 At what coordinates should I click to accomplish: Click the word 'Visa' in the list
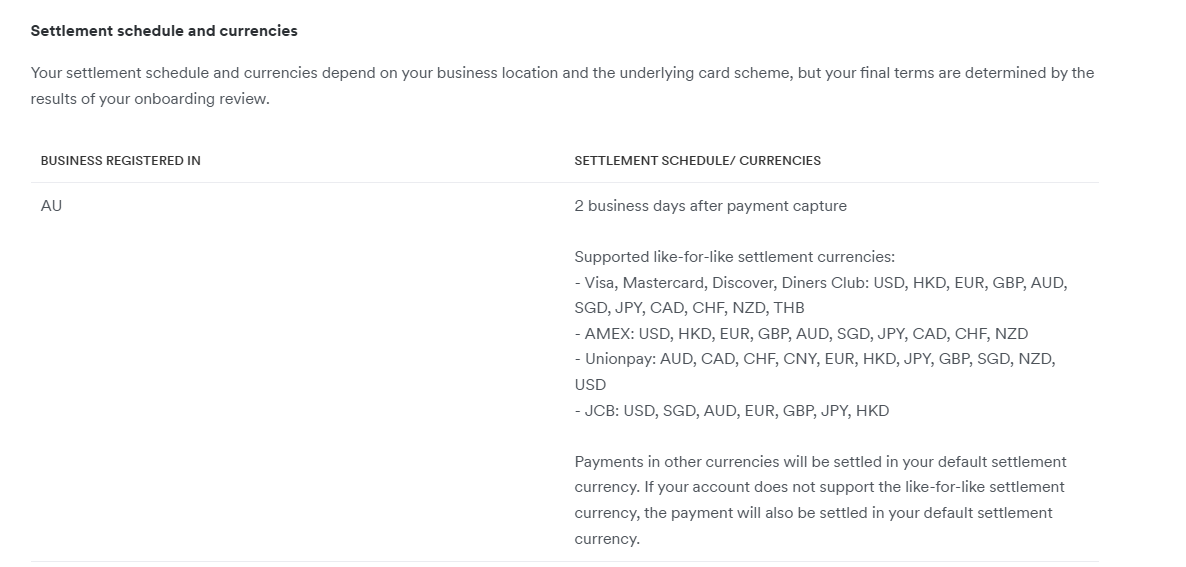(599, 283)
